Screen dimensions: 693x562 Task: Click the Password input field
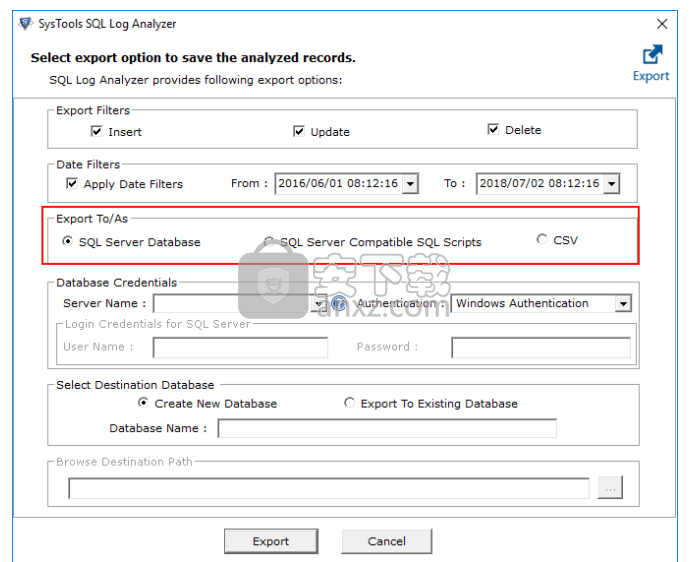pyautogui.click(x=541, y=347)
